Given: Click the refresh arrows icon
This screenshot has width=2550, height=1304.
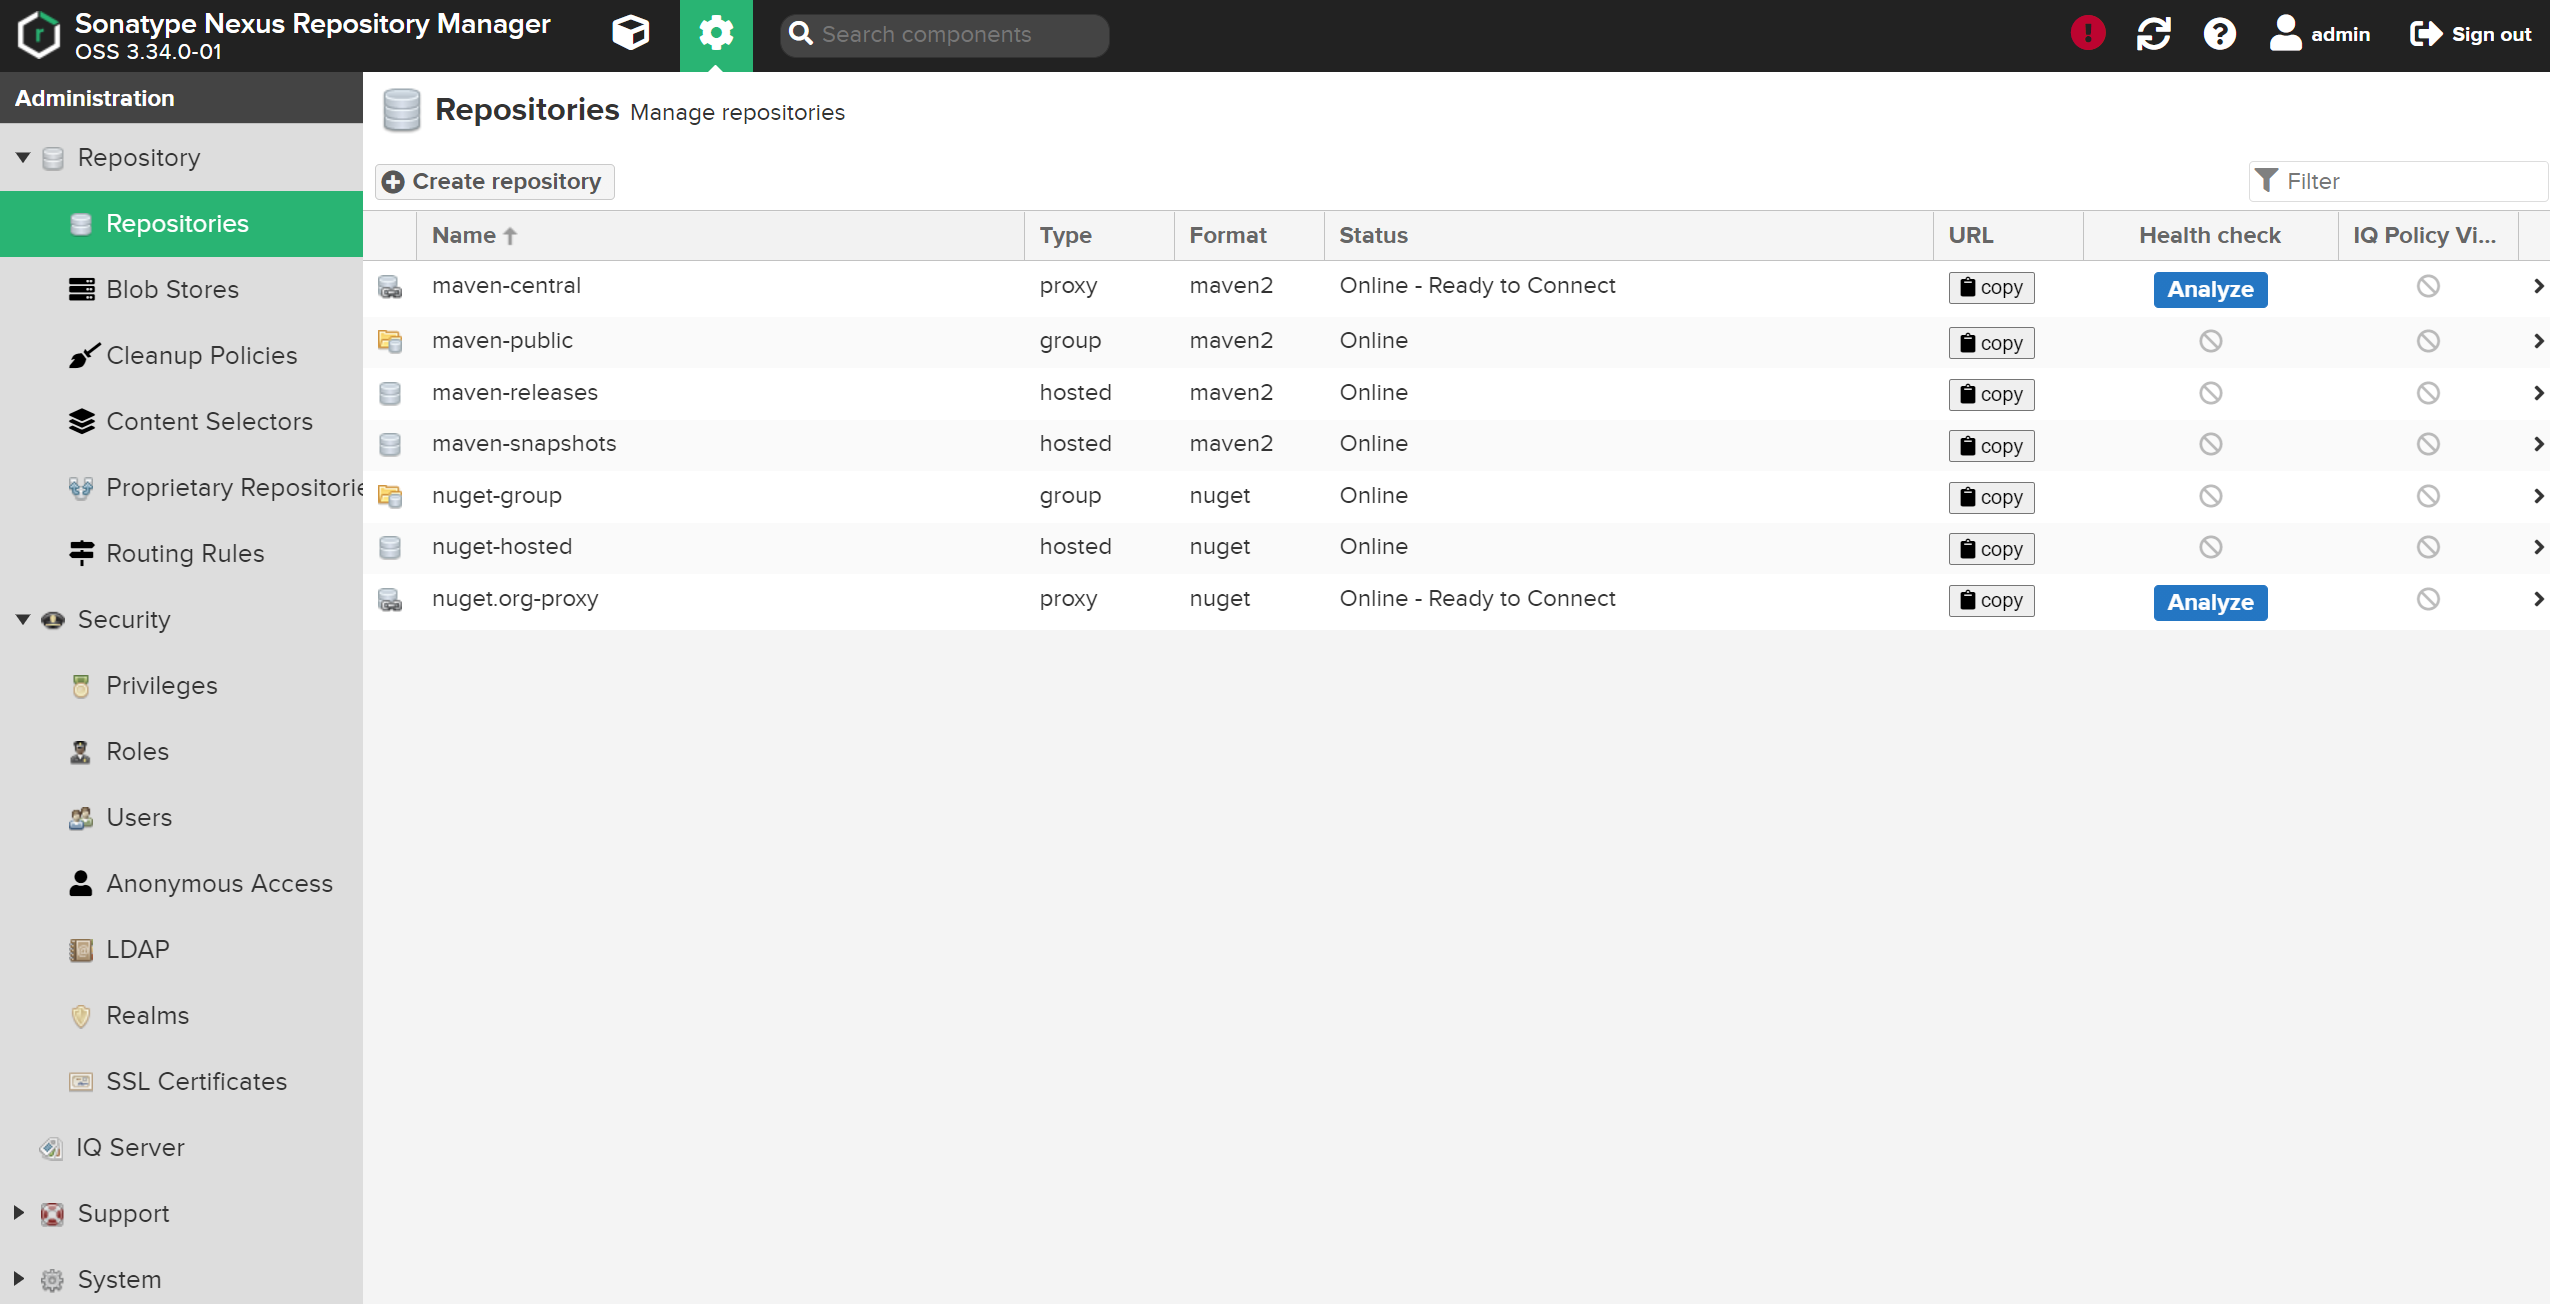Looking at the screenshot, I should [2153, 33].
